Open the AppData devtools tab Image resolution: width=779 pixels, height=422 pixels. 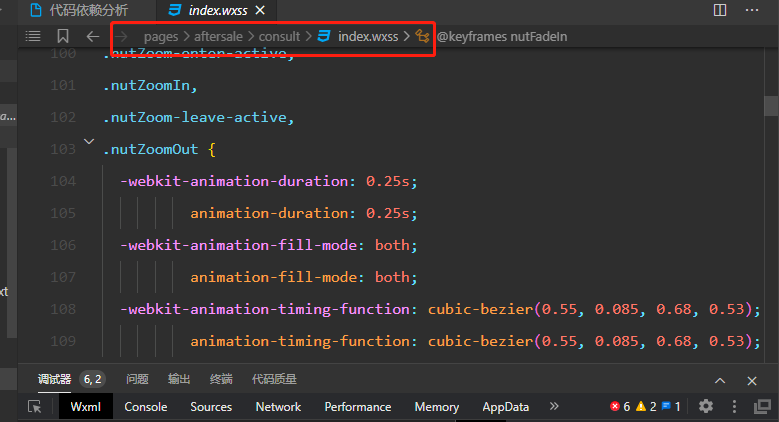(506, 407)
